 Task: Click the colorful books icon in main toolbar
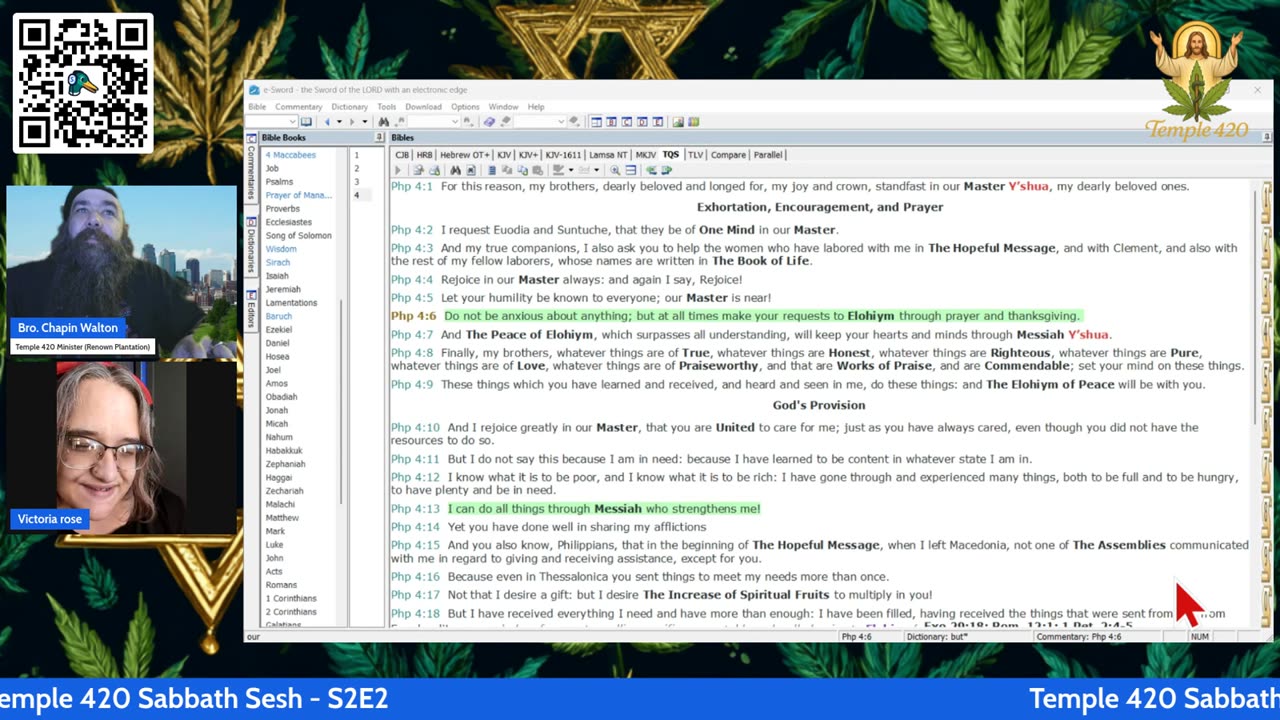(694, 122)
